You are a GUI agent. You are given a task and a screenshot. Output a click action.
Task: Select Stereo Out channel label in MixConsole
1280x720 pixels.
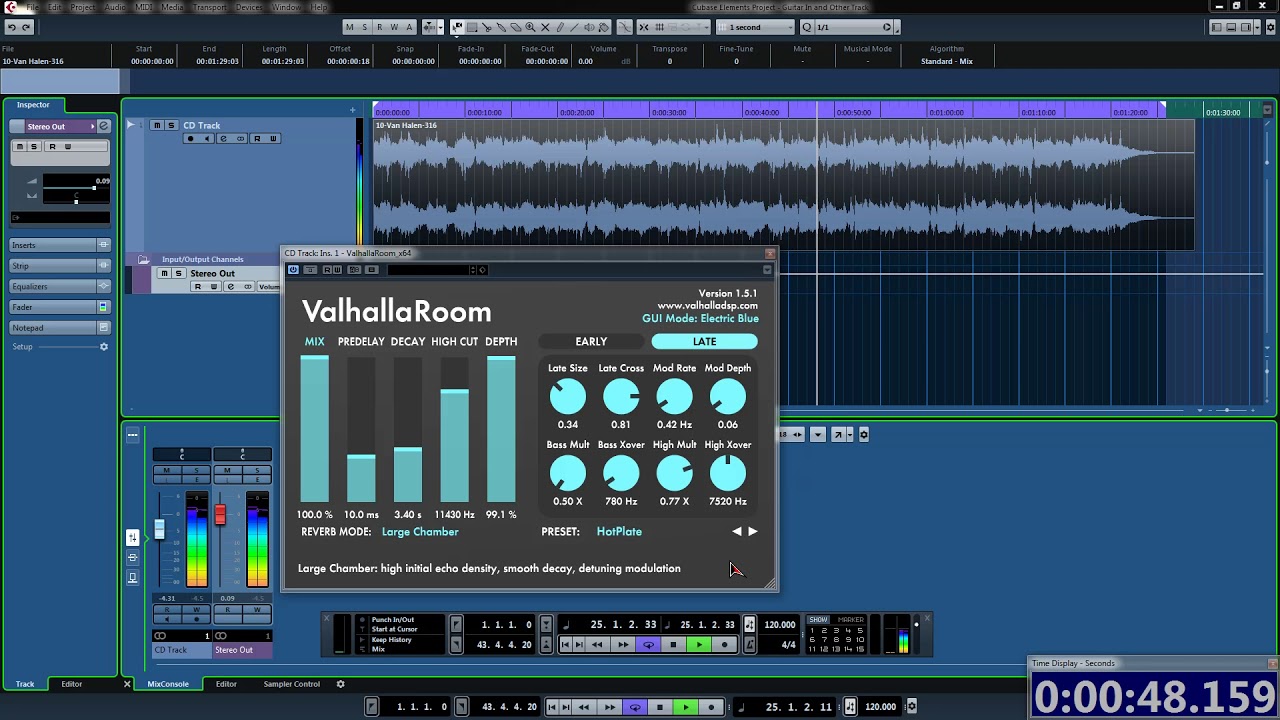click(x=243, y=650)
